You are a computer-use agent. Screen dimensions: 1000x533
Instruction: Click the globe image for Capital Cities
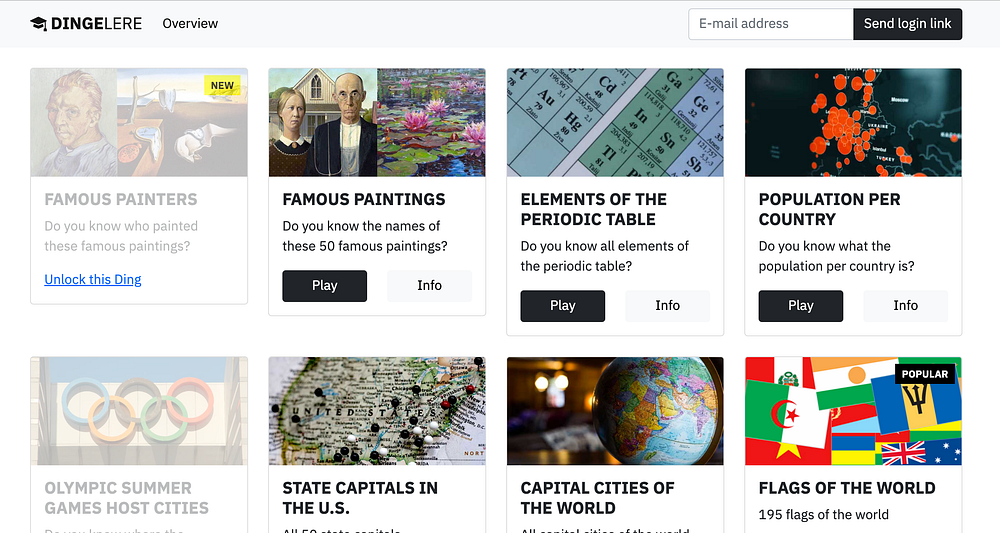[x=615, y=411]
